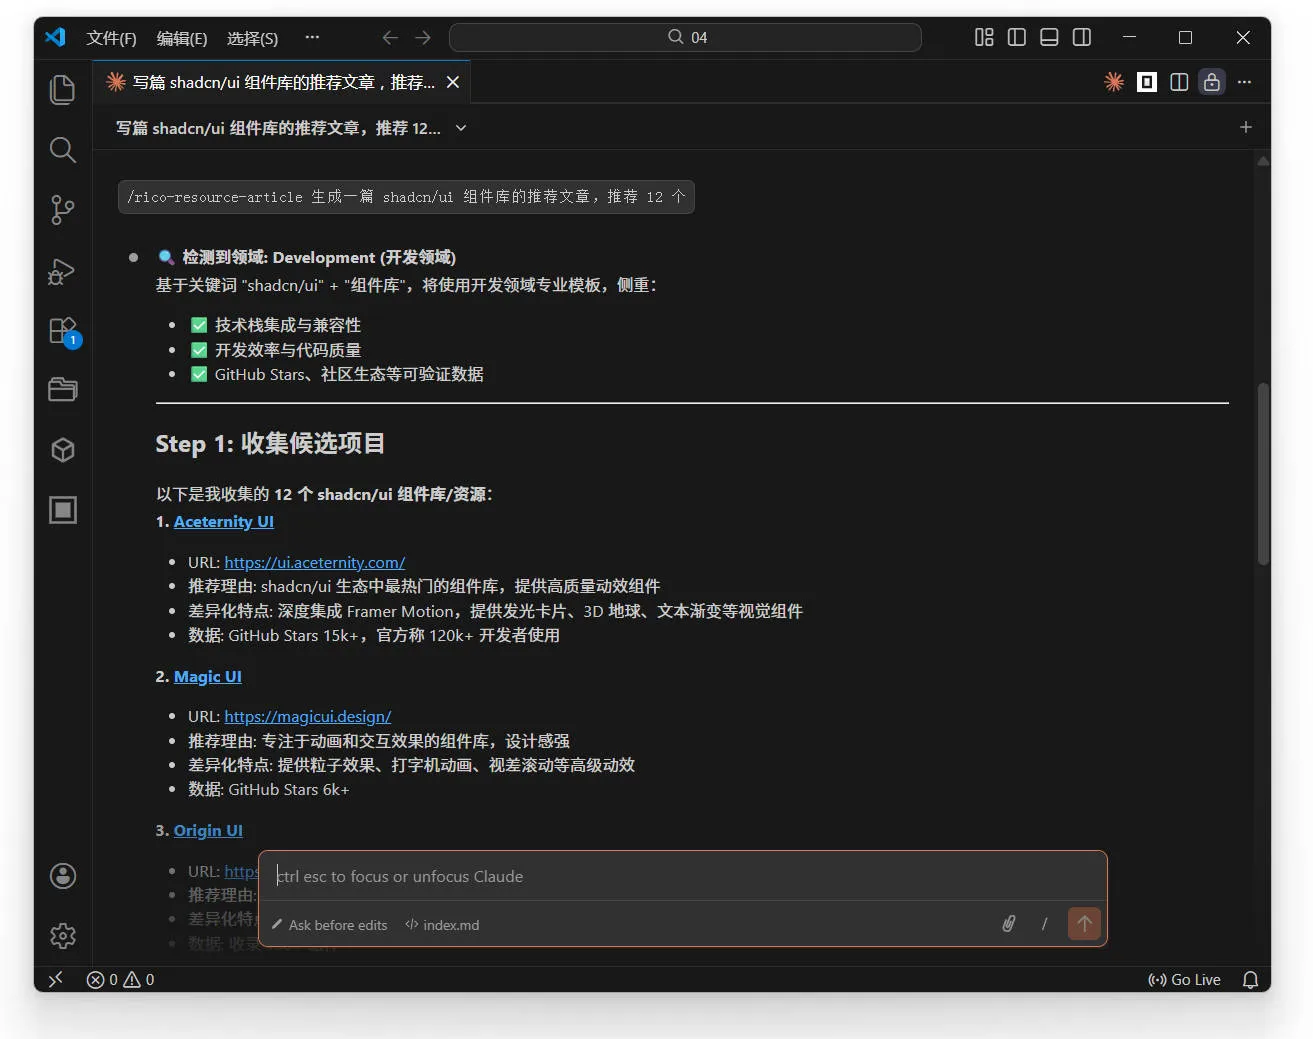Select the Search icon in the activity bar
This screenshot has height=1039, width=1313.
click(62, 150)
